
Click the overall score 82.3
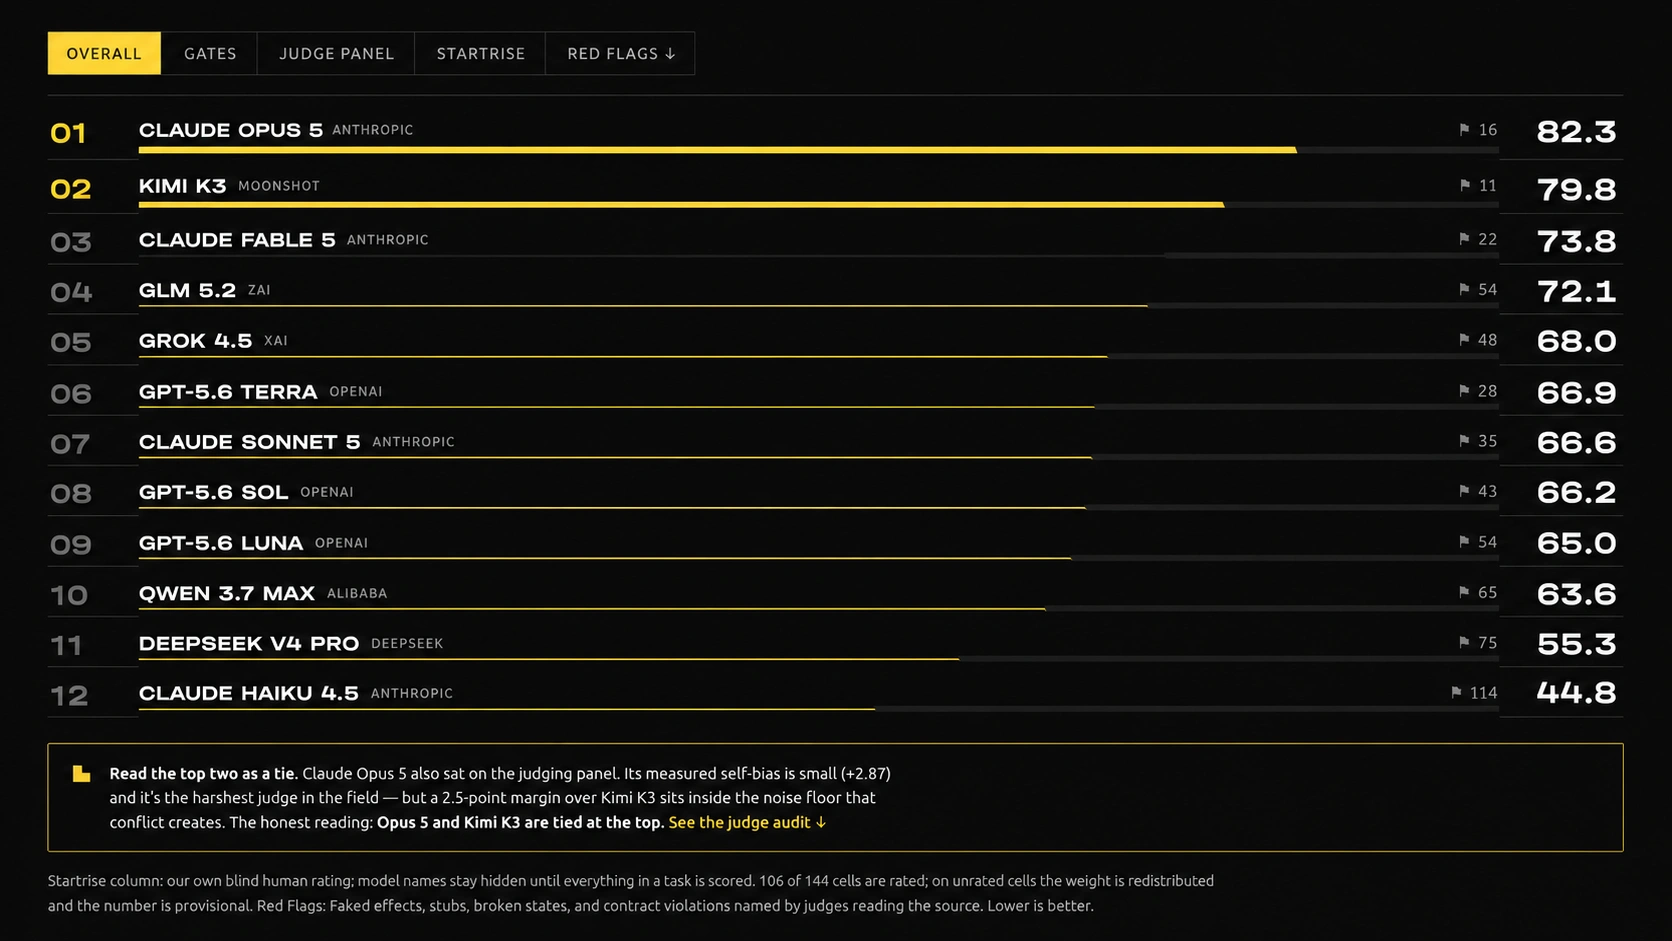click(x=1576, y=132)
